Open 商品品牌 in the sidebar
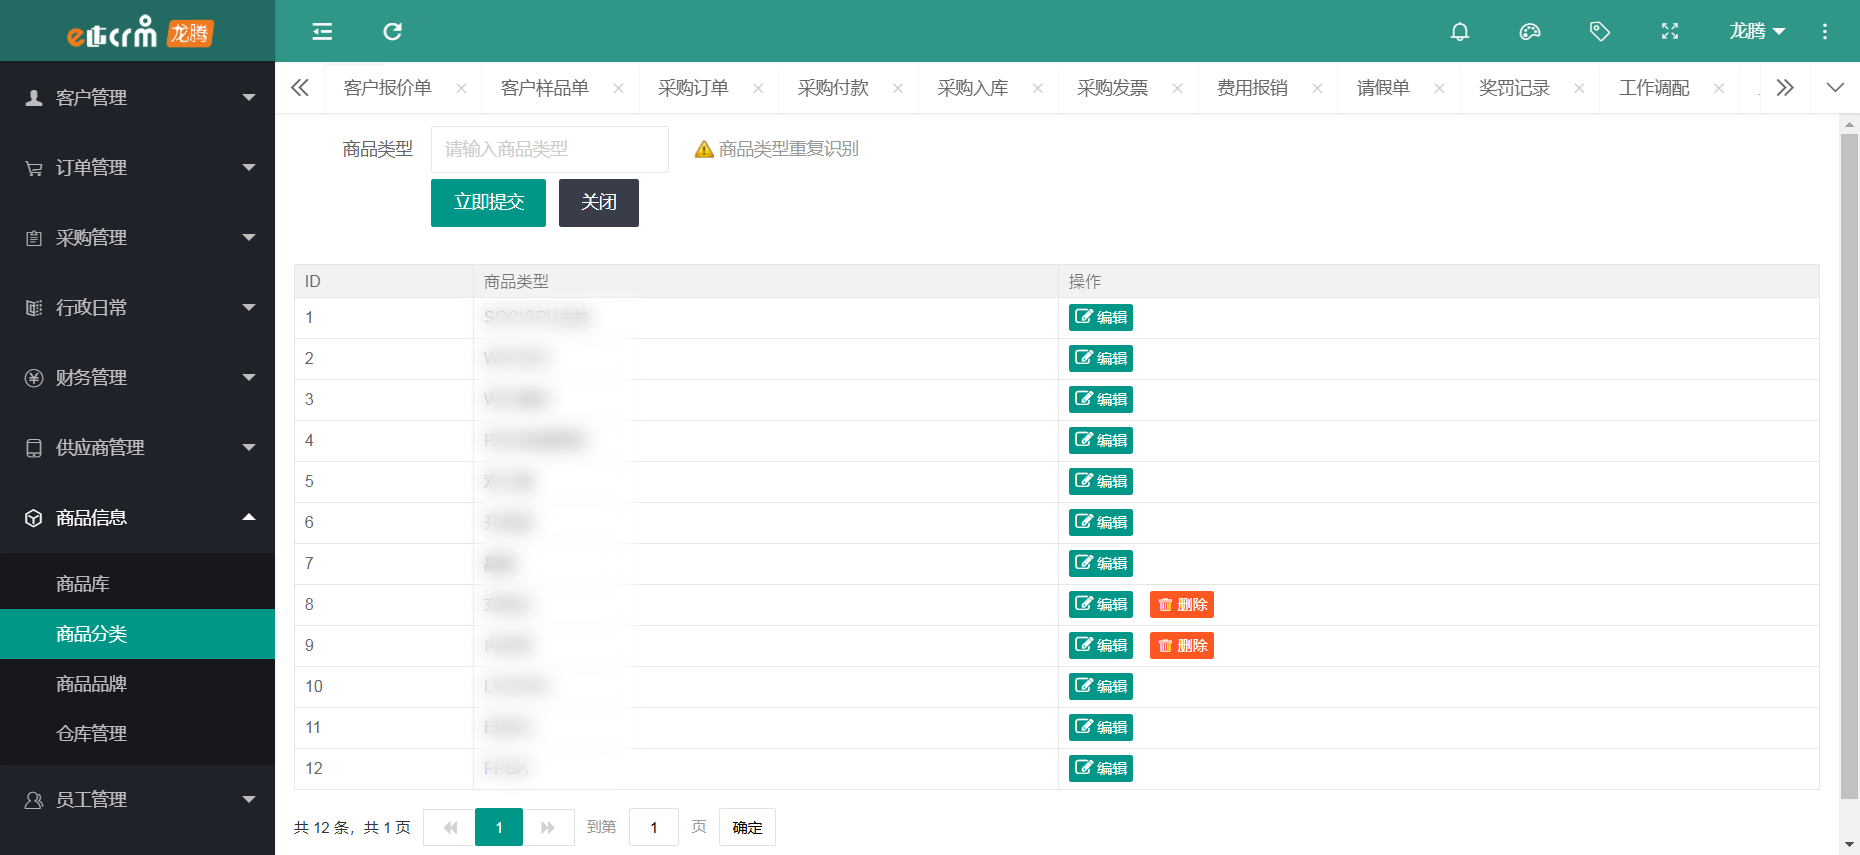Viewport: 1860px width, 855px height. (91, 684)
